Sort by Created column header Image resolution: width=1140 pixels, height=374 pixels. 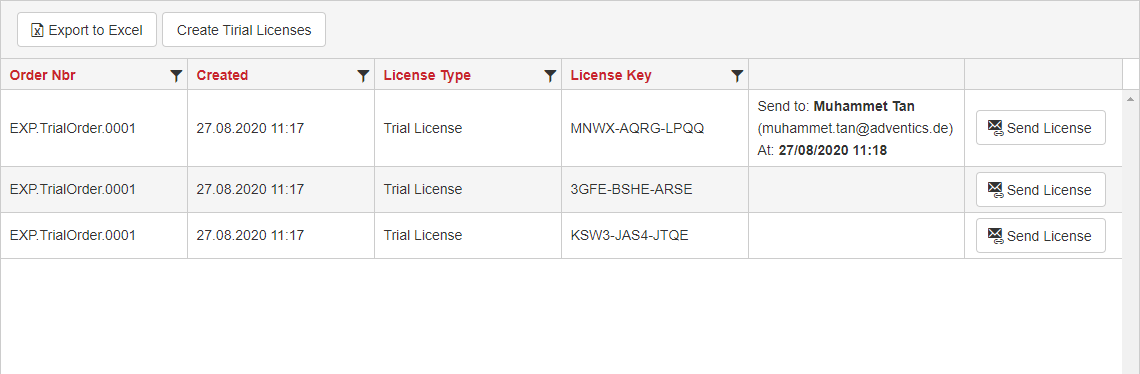[222, 75]
